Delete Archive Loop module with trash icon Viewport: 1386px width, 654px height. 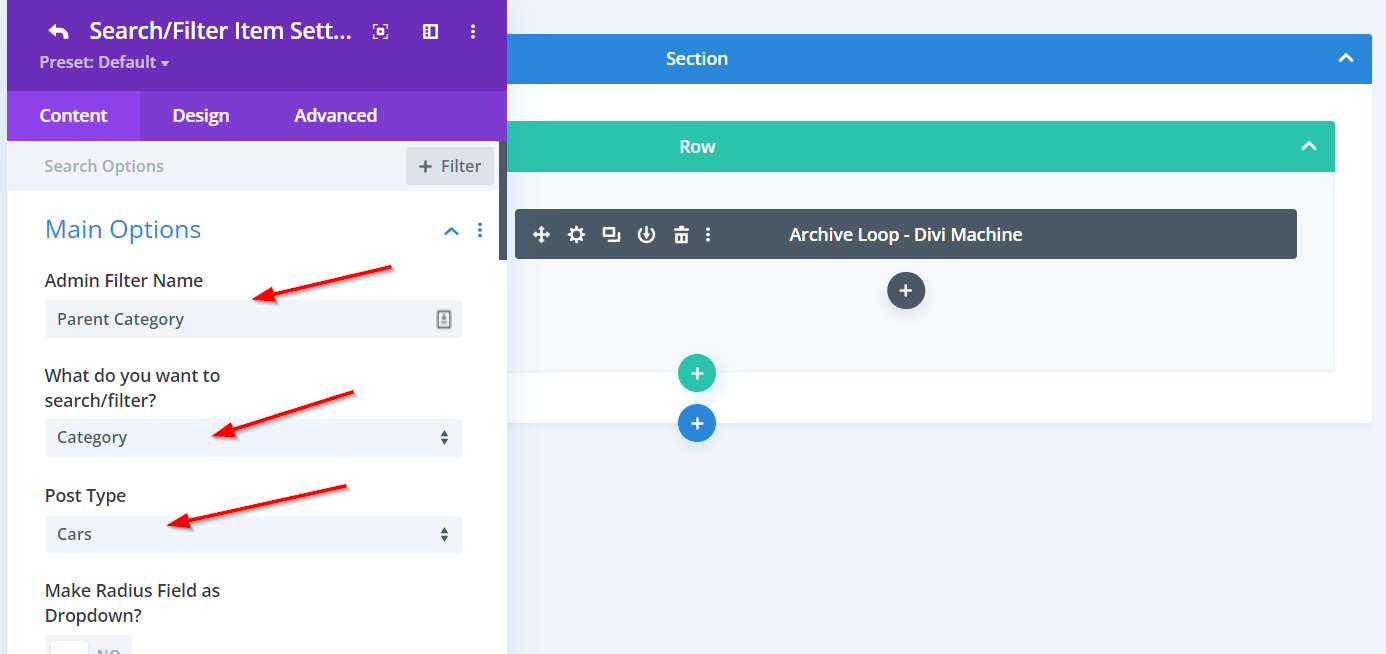click(681, 235)
